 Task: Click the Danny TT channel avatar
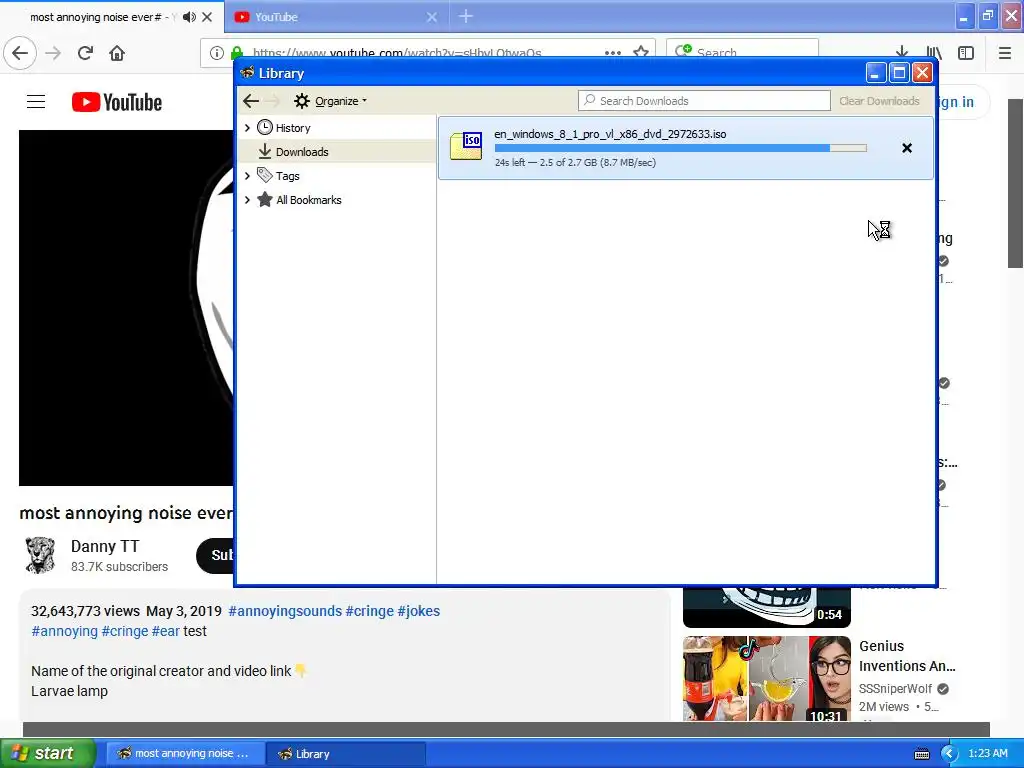(x=40, y=555)
